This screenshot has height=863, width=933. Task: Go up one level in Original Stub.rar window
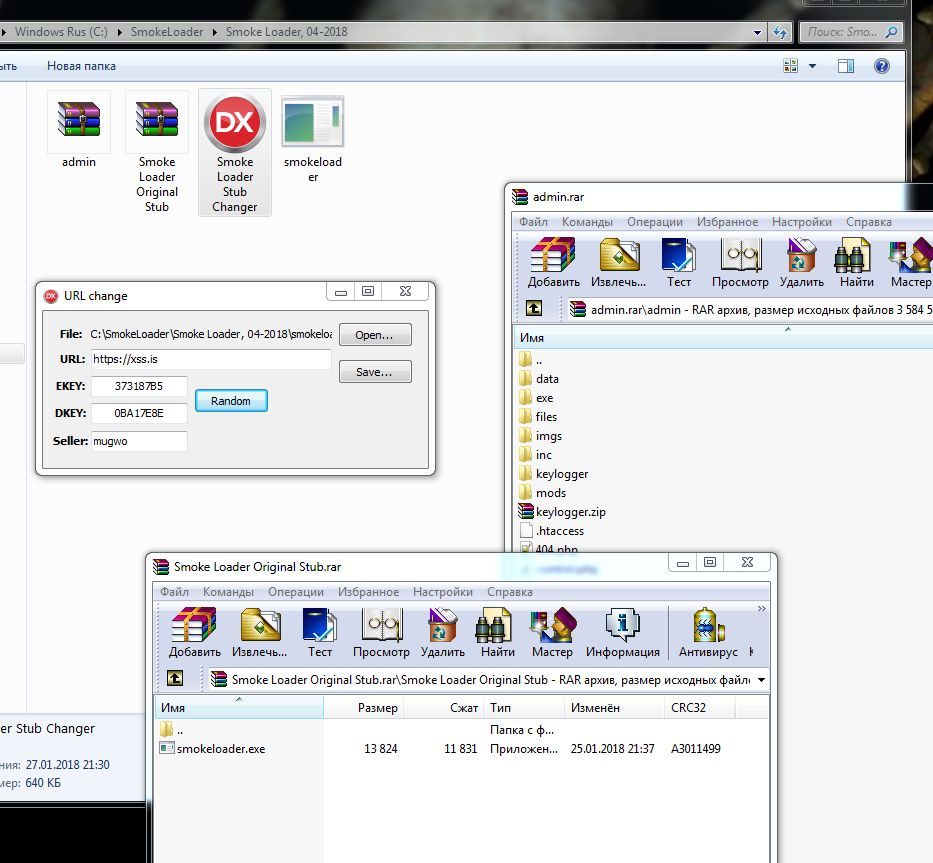tap(175, 678)
